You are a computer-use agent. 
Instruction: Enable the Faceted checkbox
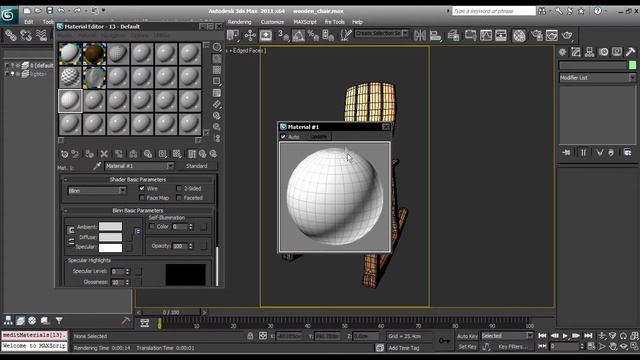point(179,198)
